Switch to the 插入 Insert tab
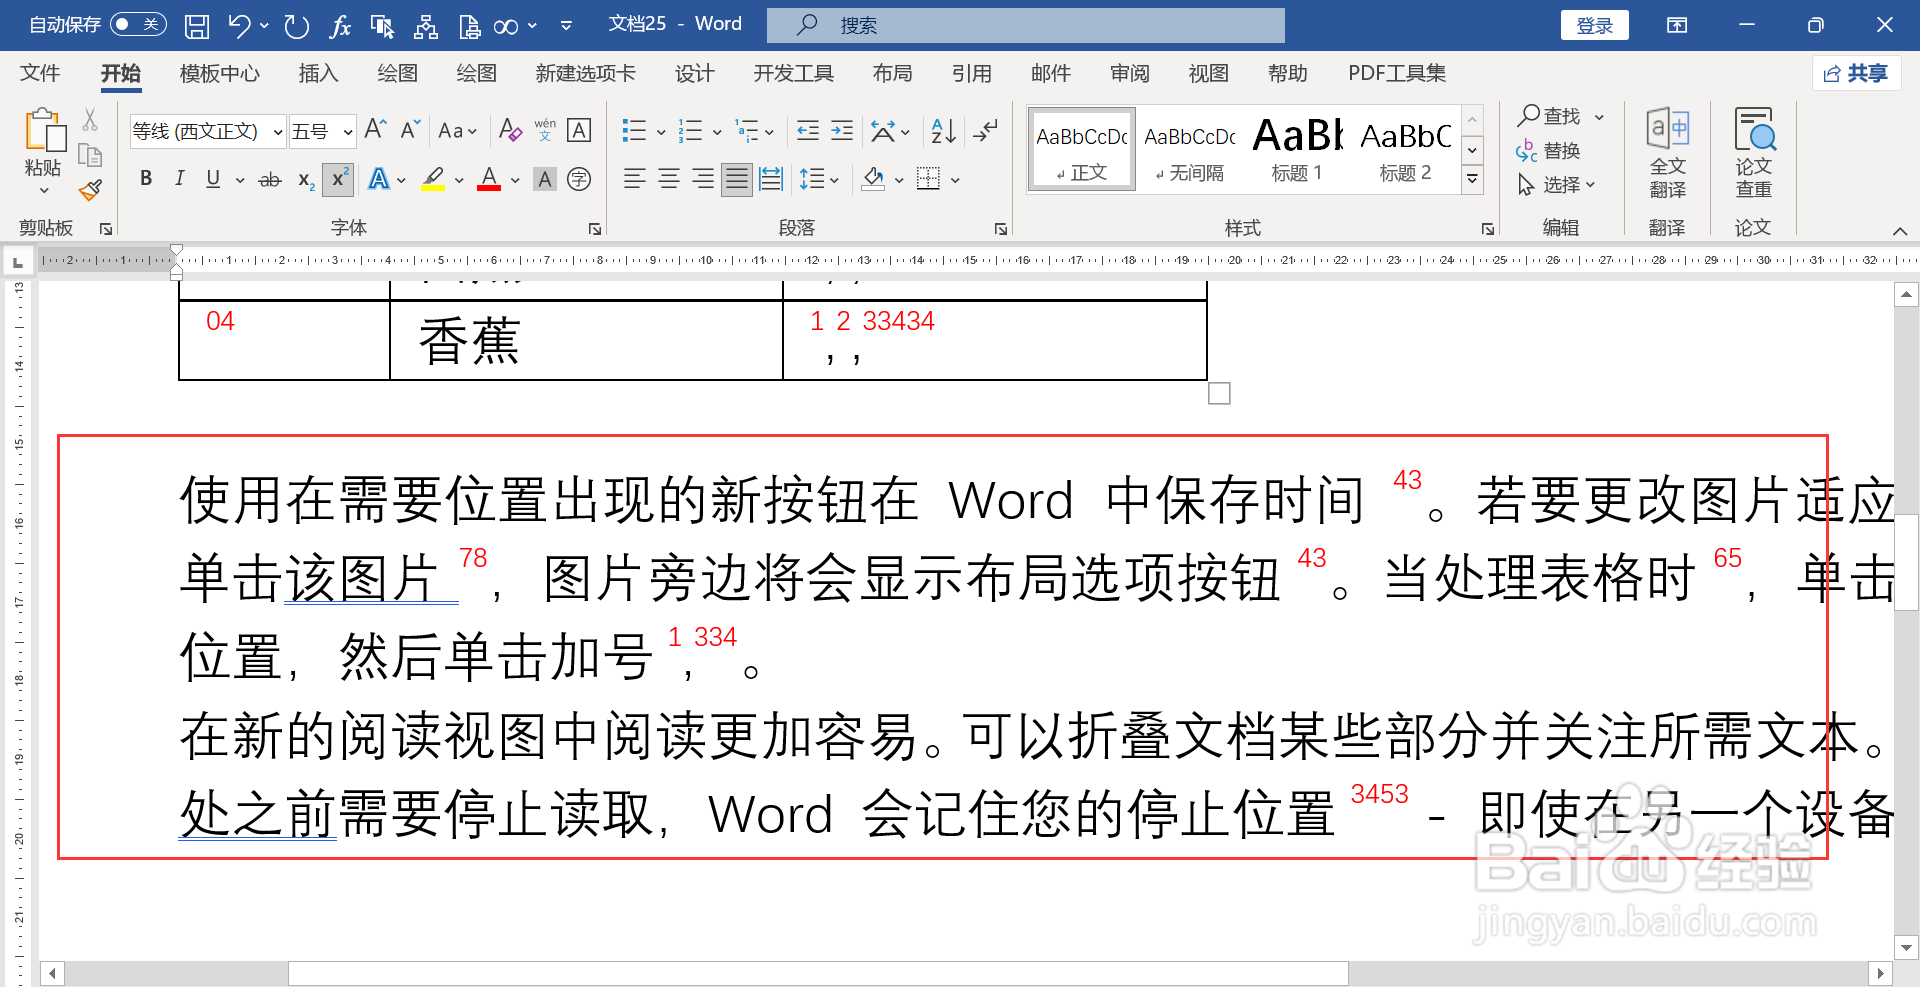Image resolution: width=1920 pixels, height=987 pixels. 318,73
